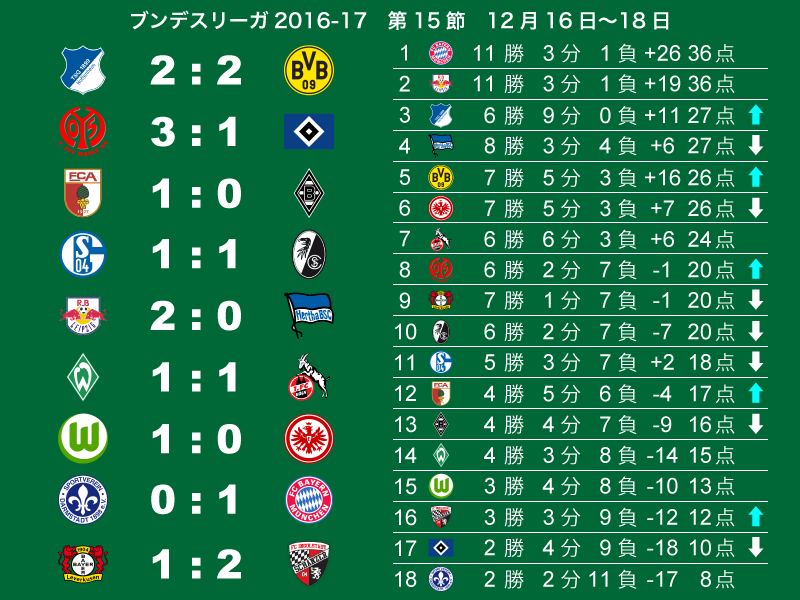The height and width of the screenshot is (600, 800).
Task: Click the RB Leipzig crest beside the 2:0 score
Action: pos(83,315)
